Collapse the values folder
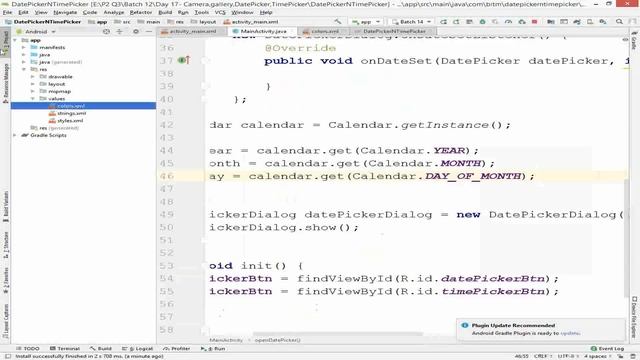The height and width of the screenshot is (360, 640). 33,99
